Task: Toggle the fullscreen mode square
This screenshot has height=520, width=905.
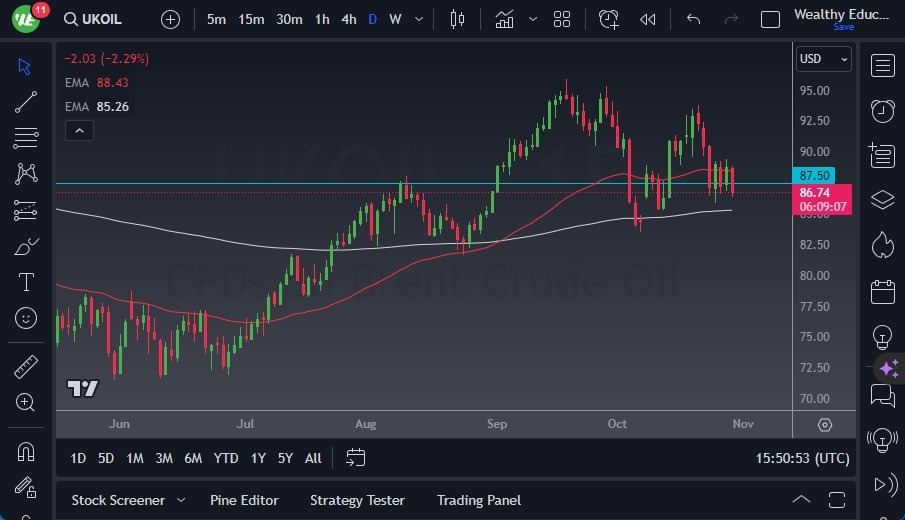Action: pyautogui.click(x=770, y=19)
